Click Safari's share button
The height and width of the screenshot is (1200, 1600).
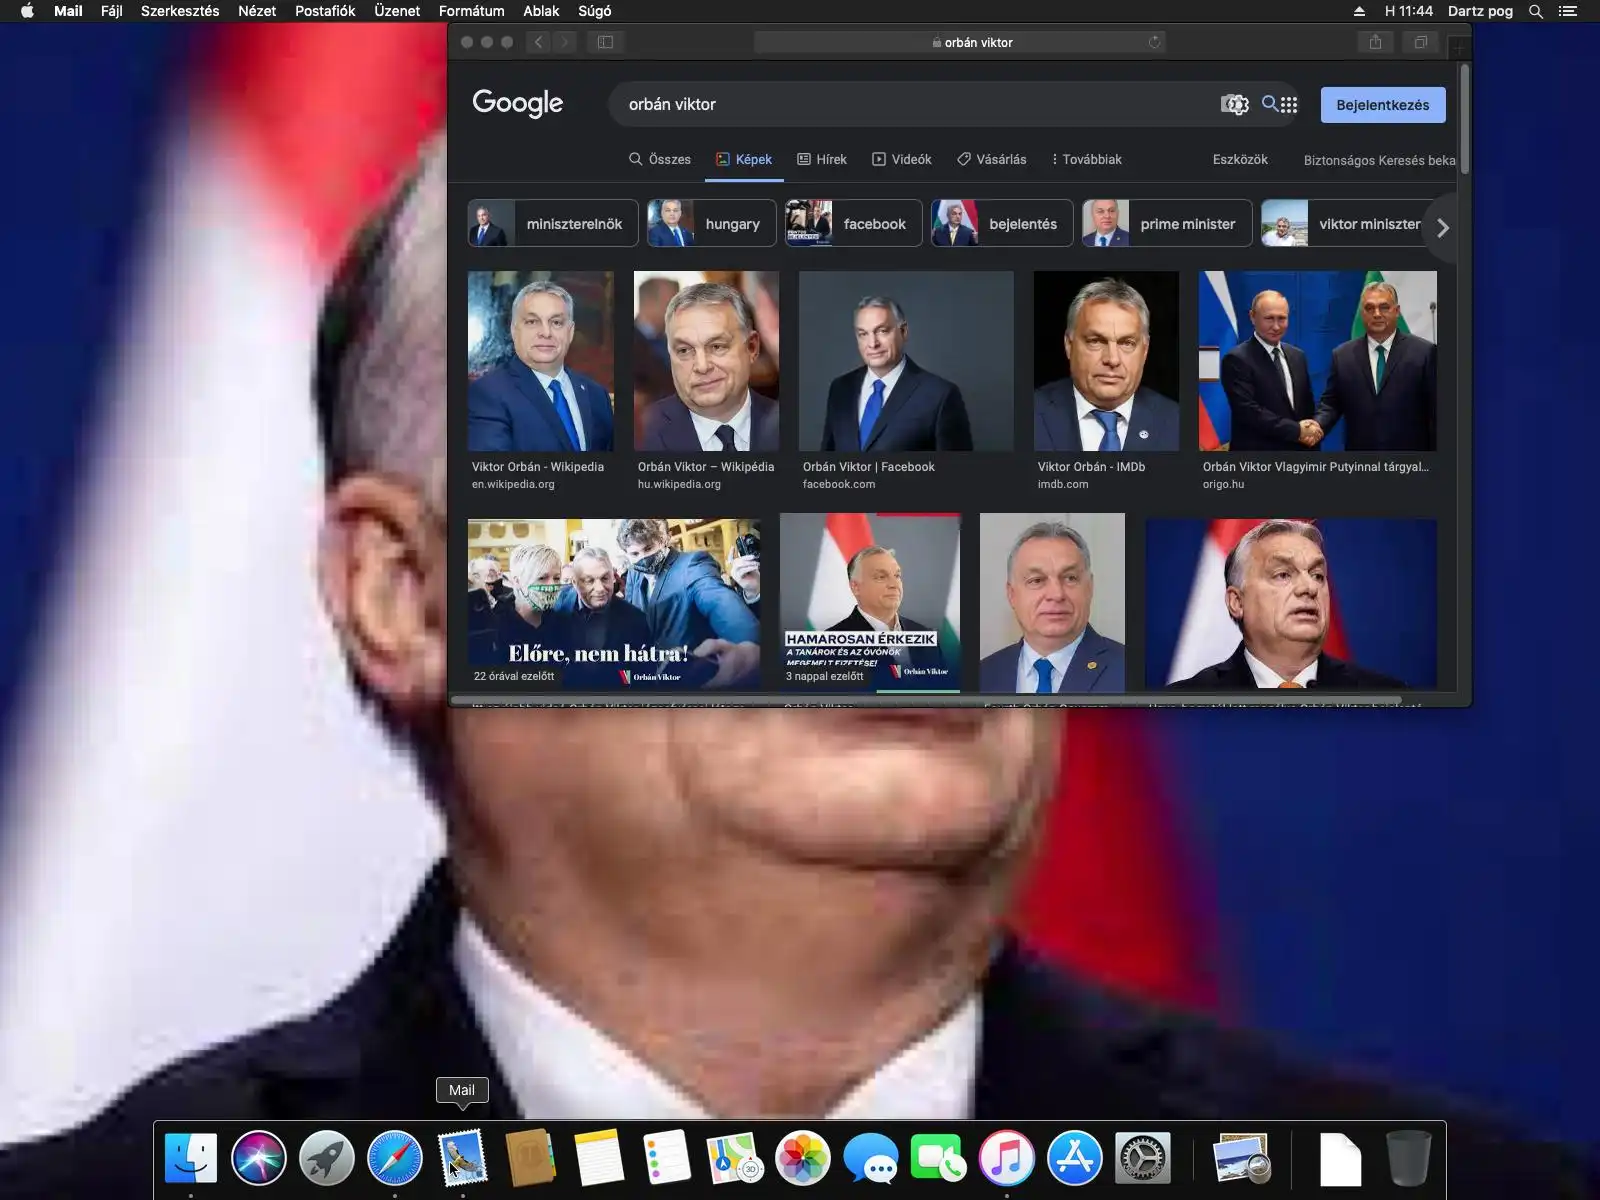pos(1376,42)
